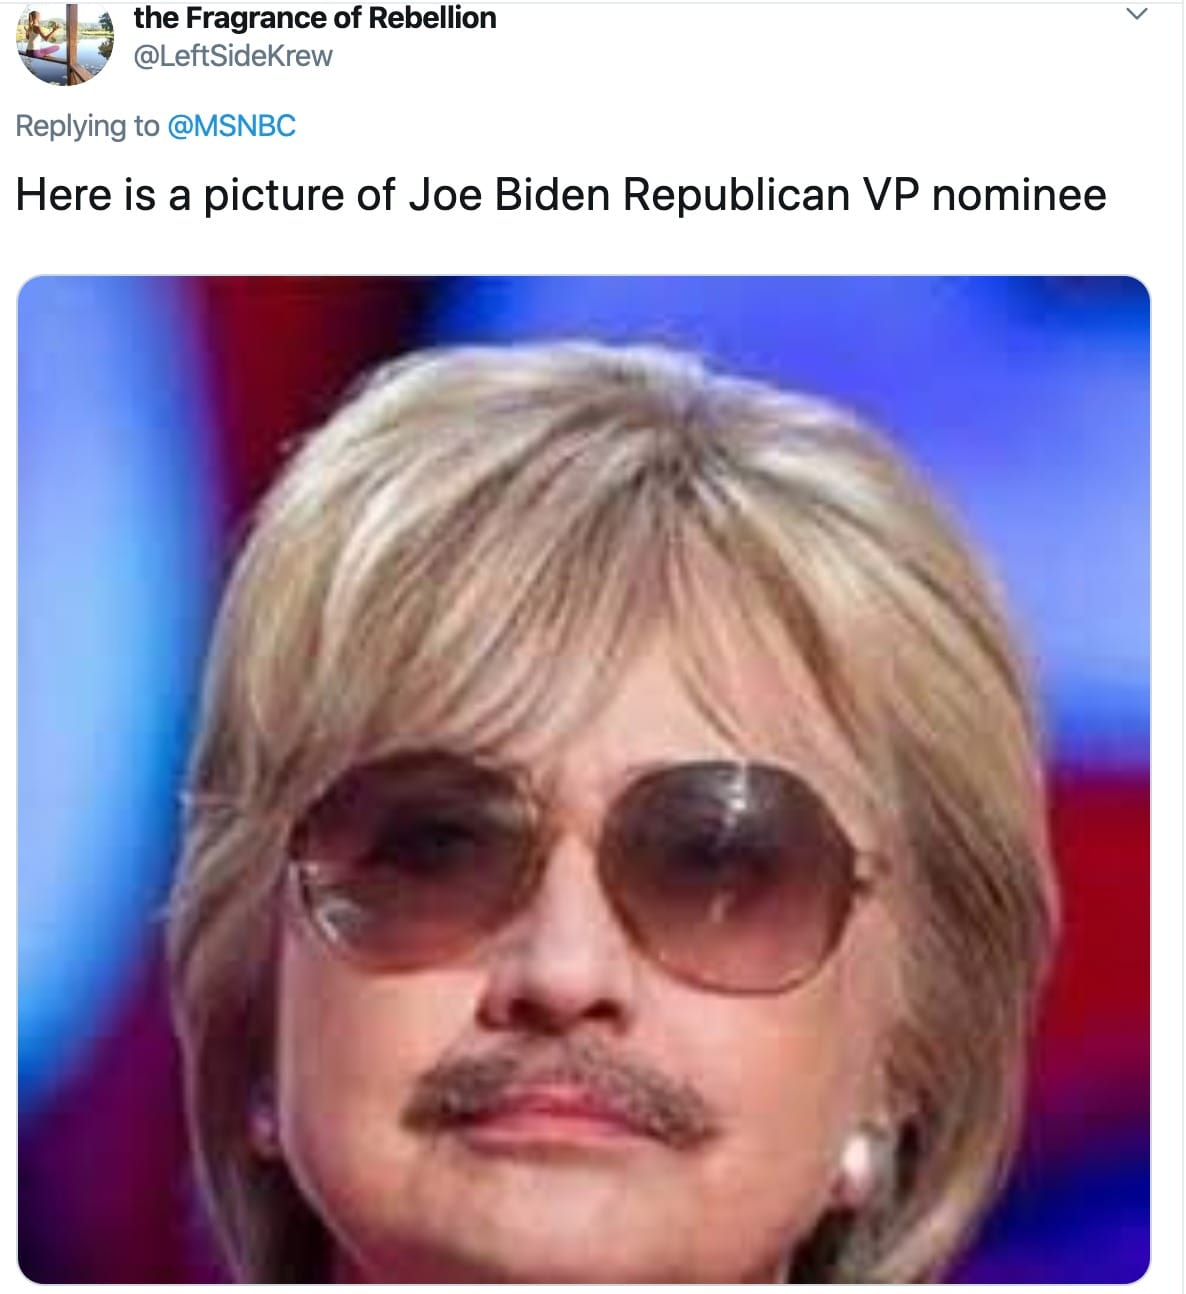
Task: Click the word 'Republican' in the tweet
Action: click(x=736, y=195)
